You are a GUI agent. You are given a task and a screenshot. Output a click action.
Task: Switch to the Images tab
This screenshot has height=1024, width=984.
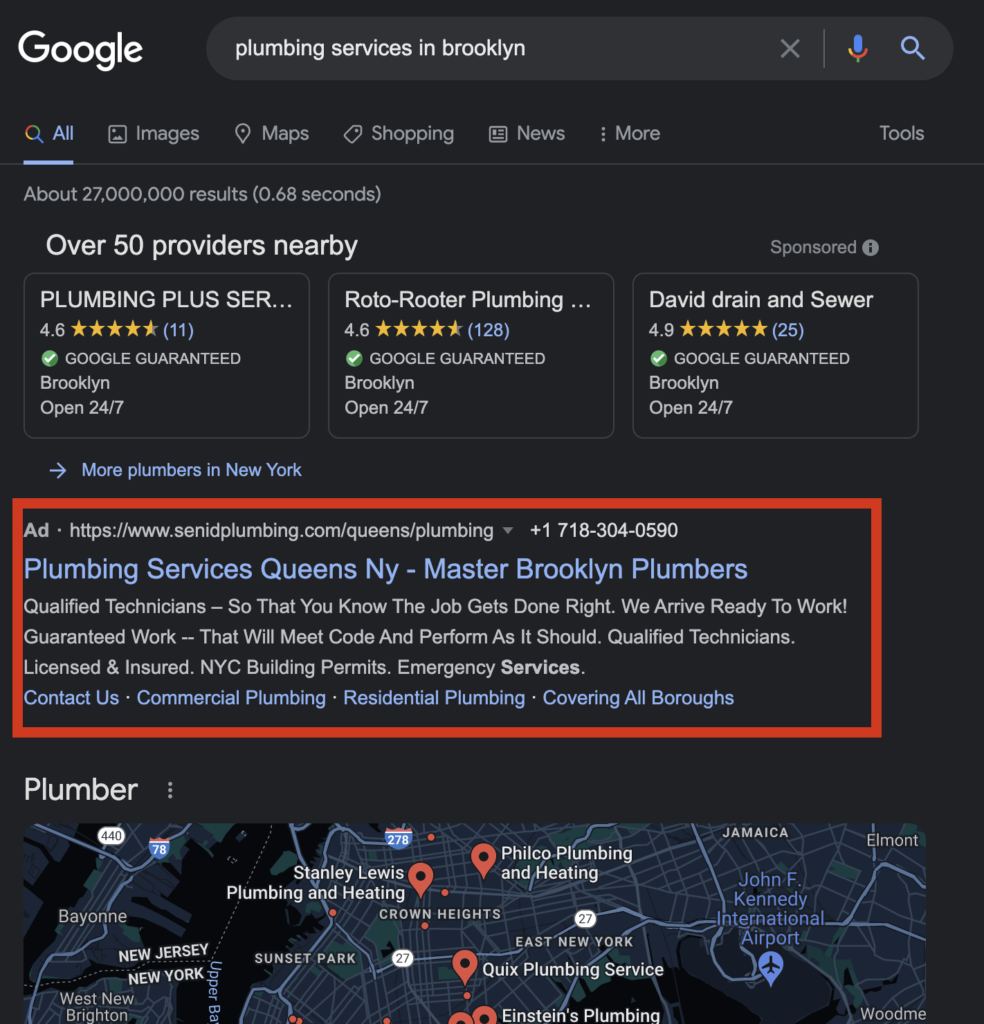point(153,134)
